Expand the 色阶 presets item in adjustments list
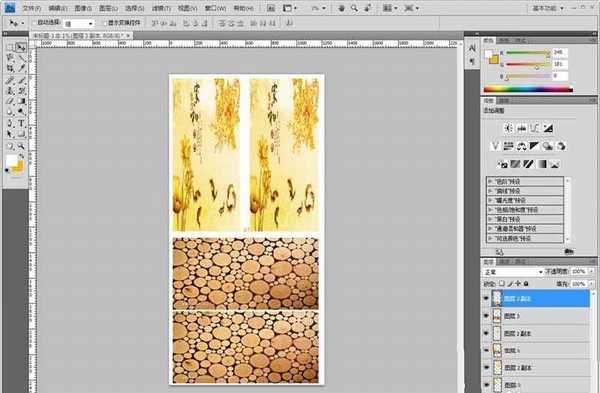Image resolution: width=600 pixels, height=393 pixels. [x=525, y=181]
